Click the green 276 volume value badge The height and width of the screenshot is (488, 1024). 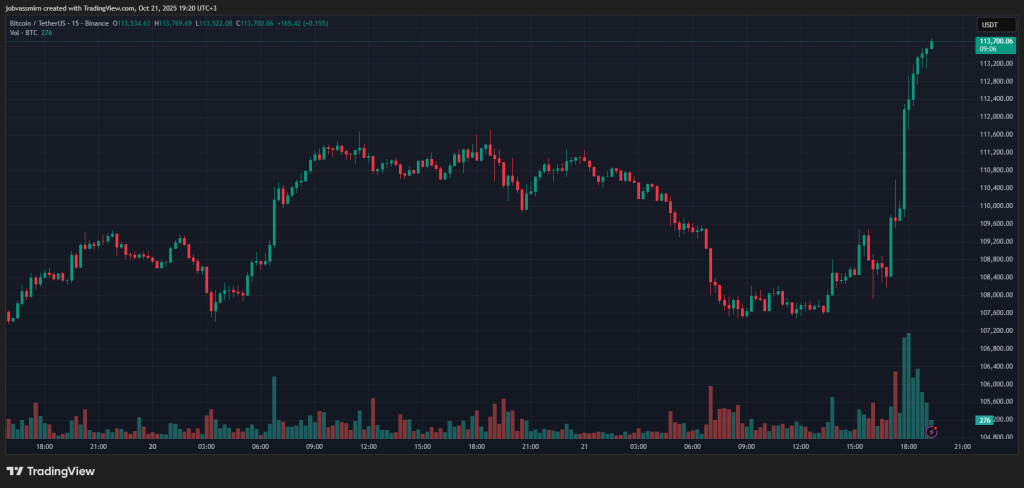click(984, 420)
